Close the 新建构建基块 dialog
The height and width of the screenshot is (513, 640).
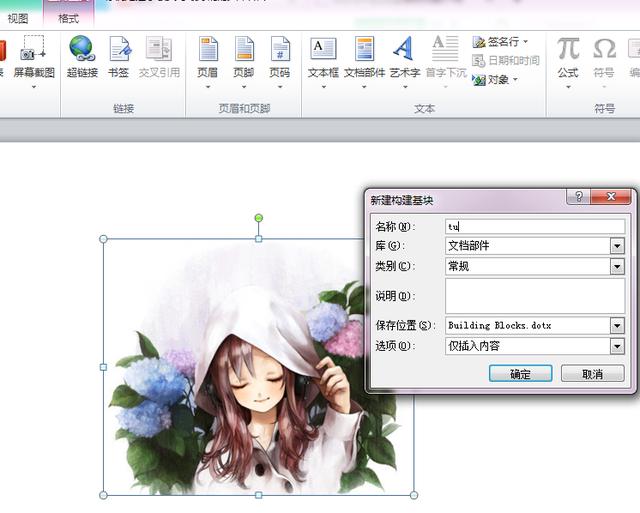611,196
